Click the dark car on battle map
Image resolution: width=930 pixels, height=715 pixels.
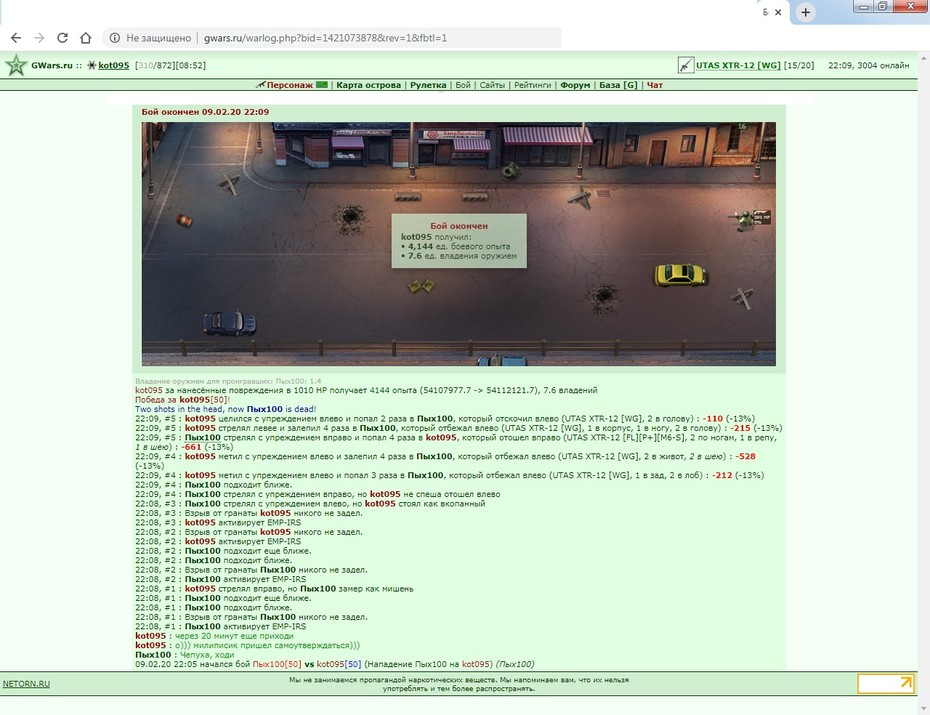coord(230,323)
